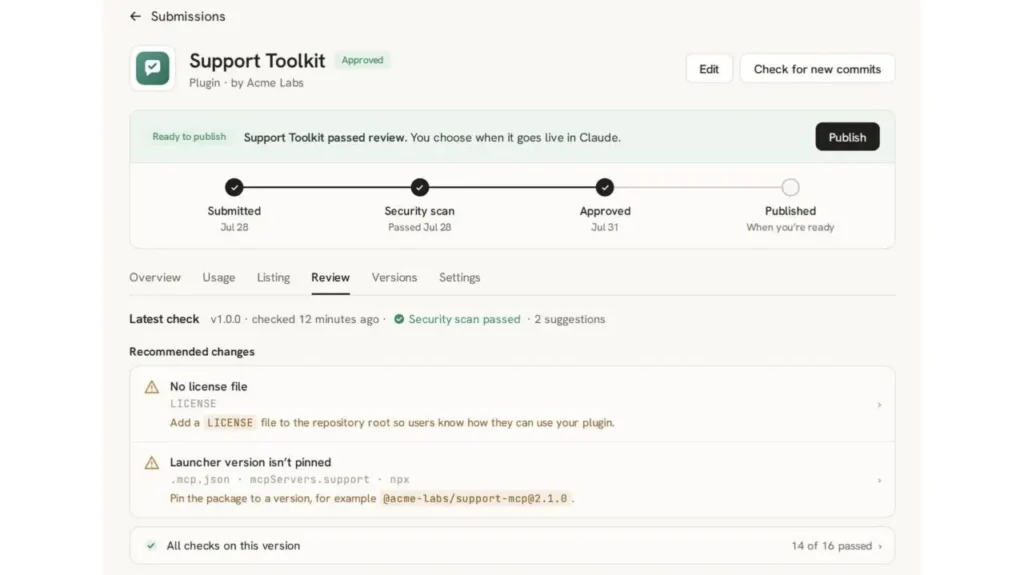Image resolution: width=1024 pixels, height=575 pixels.
Task: Click Plugin by Acme Labs subtitle
Action: tap(246, 83)
